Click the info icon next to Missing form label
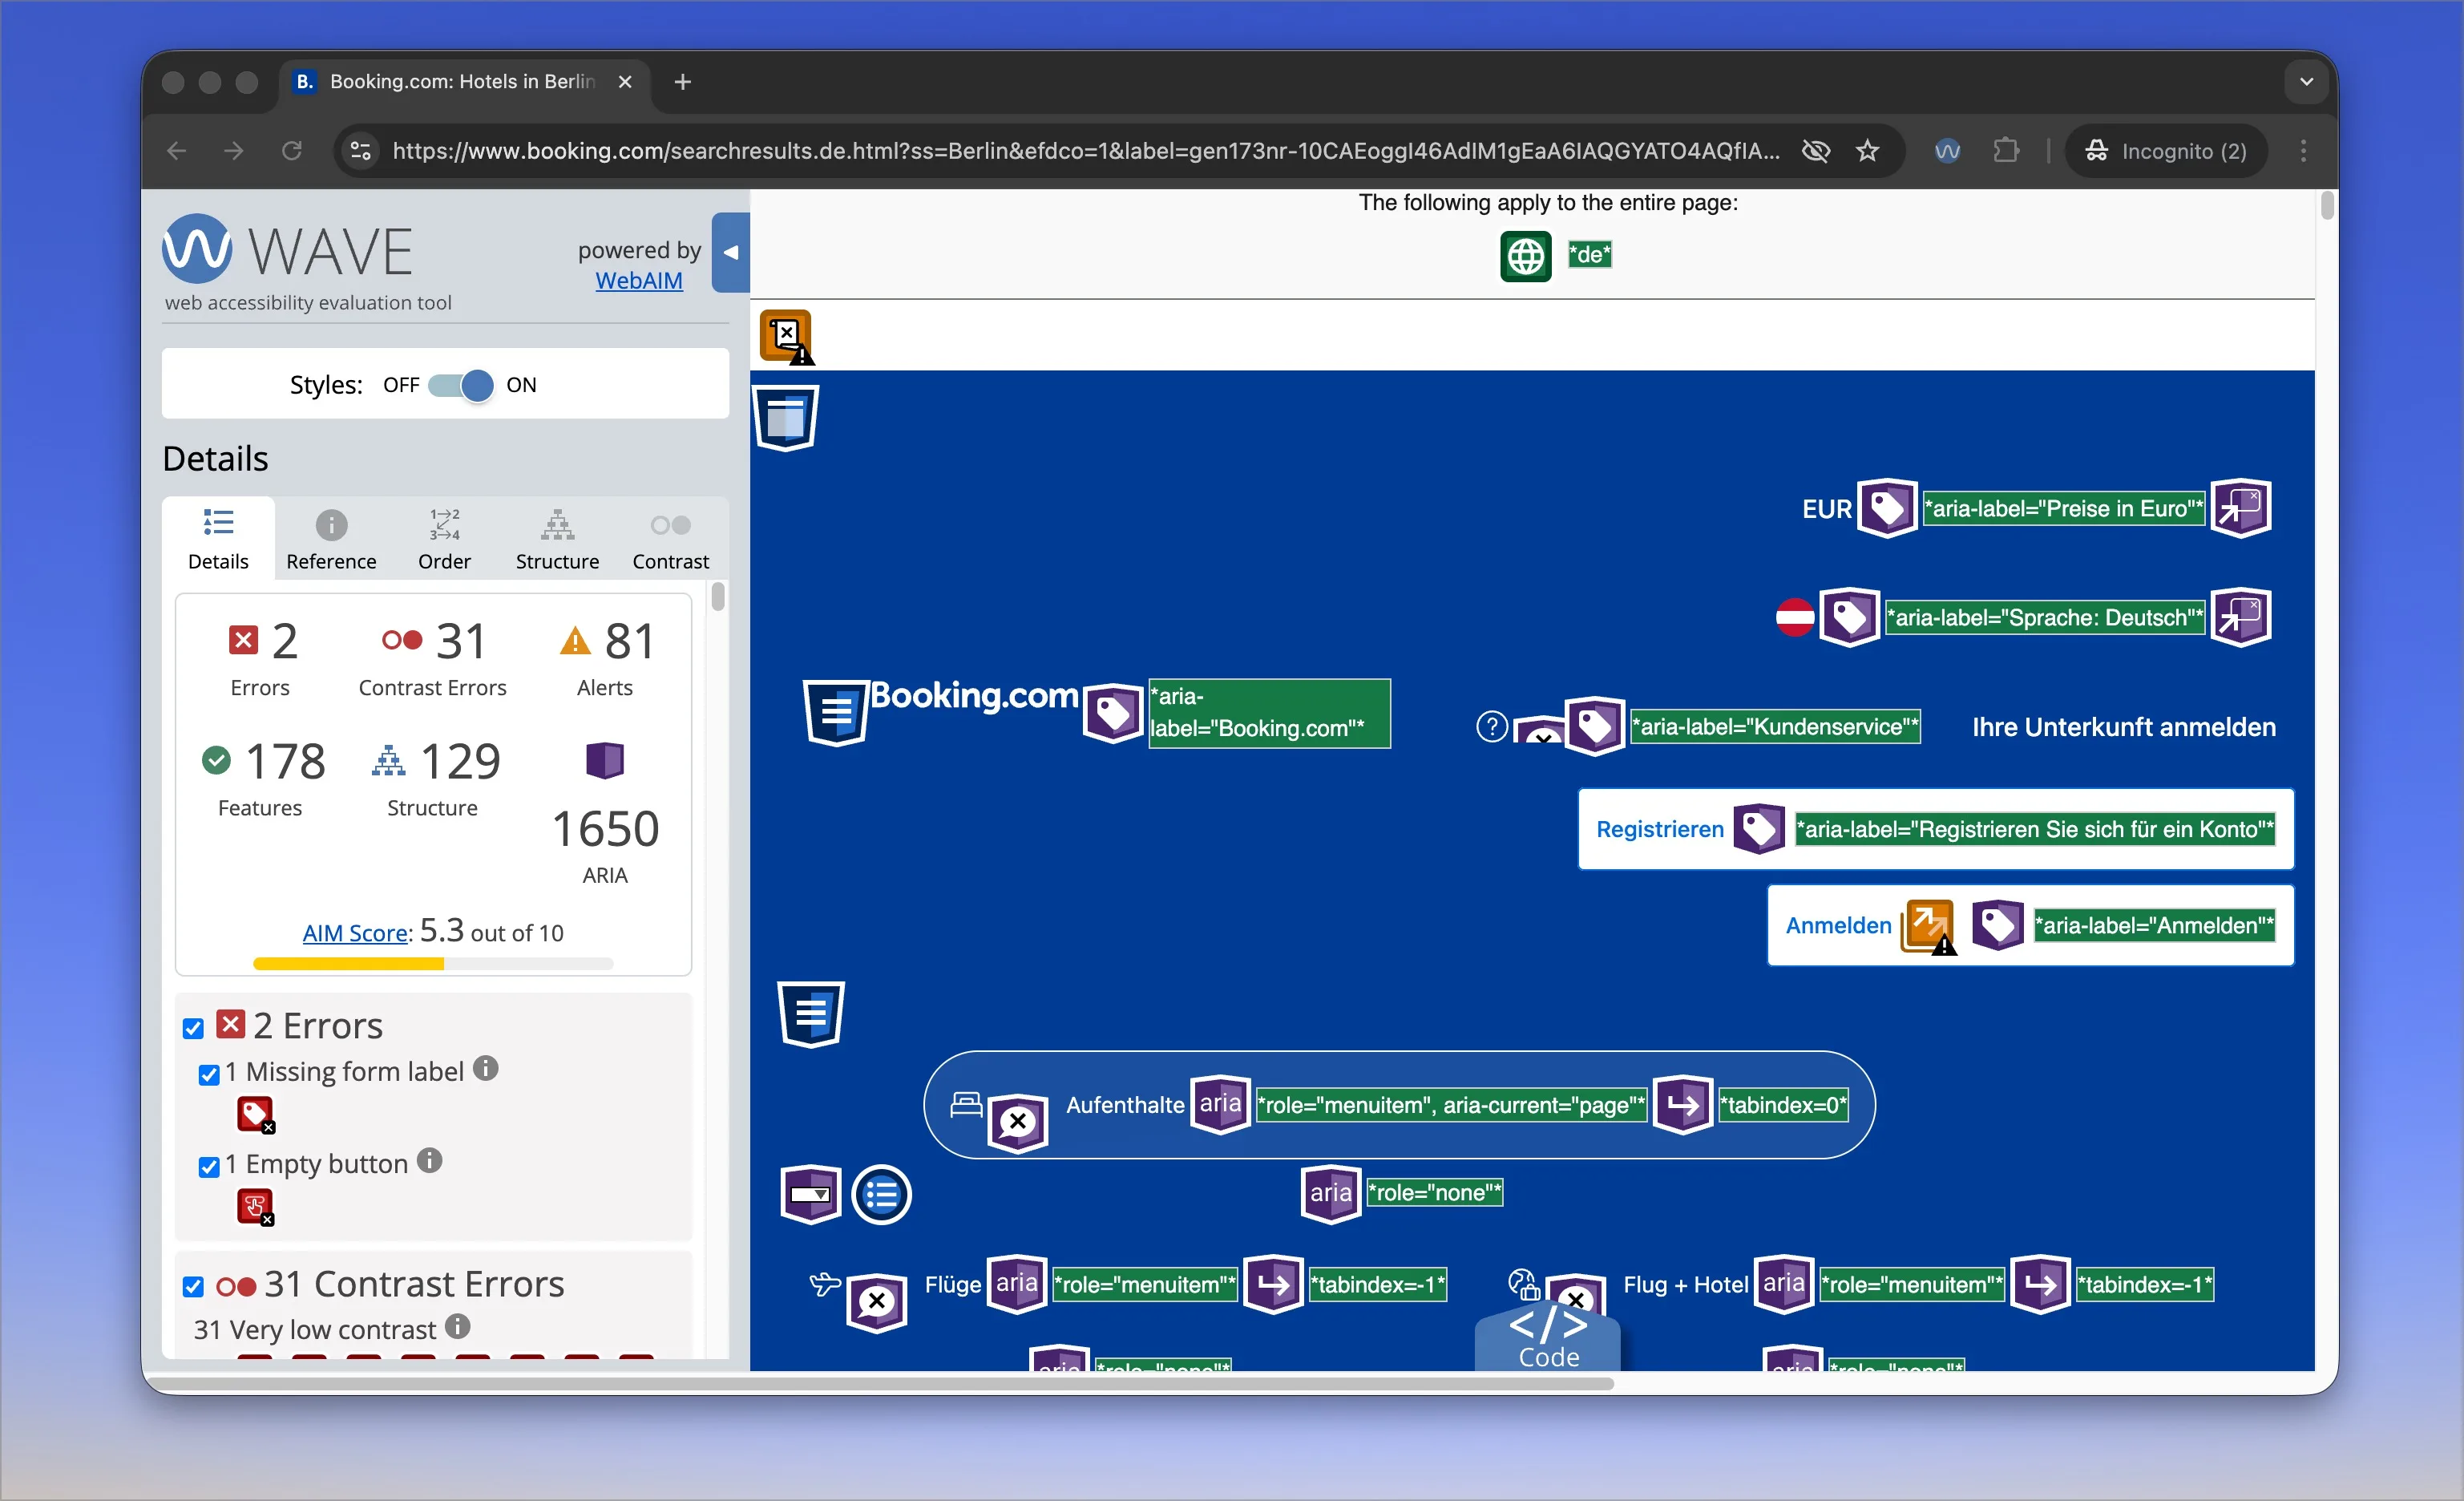2464x1501 pixels. (486, 1069)
